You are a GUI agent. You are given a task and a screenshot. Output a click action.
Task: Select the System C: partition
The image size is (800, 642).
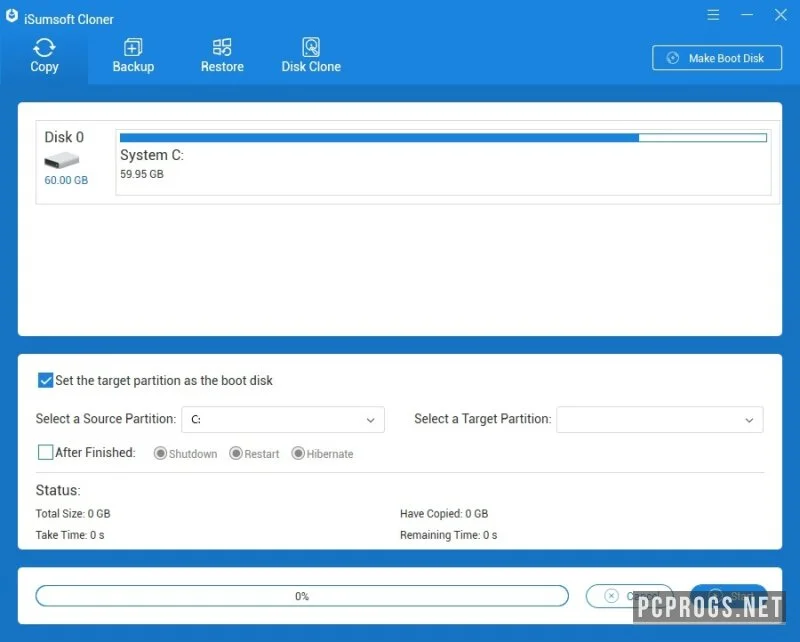point(443,162)
